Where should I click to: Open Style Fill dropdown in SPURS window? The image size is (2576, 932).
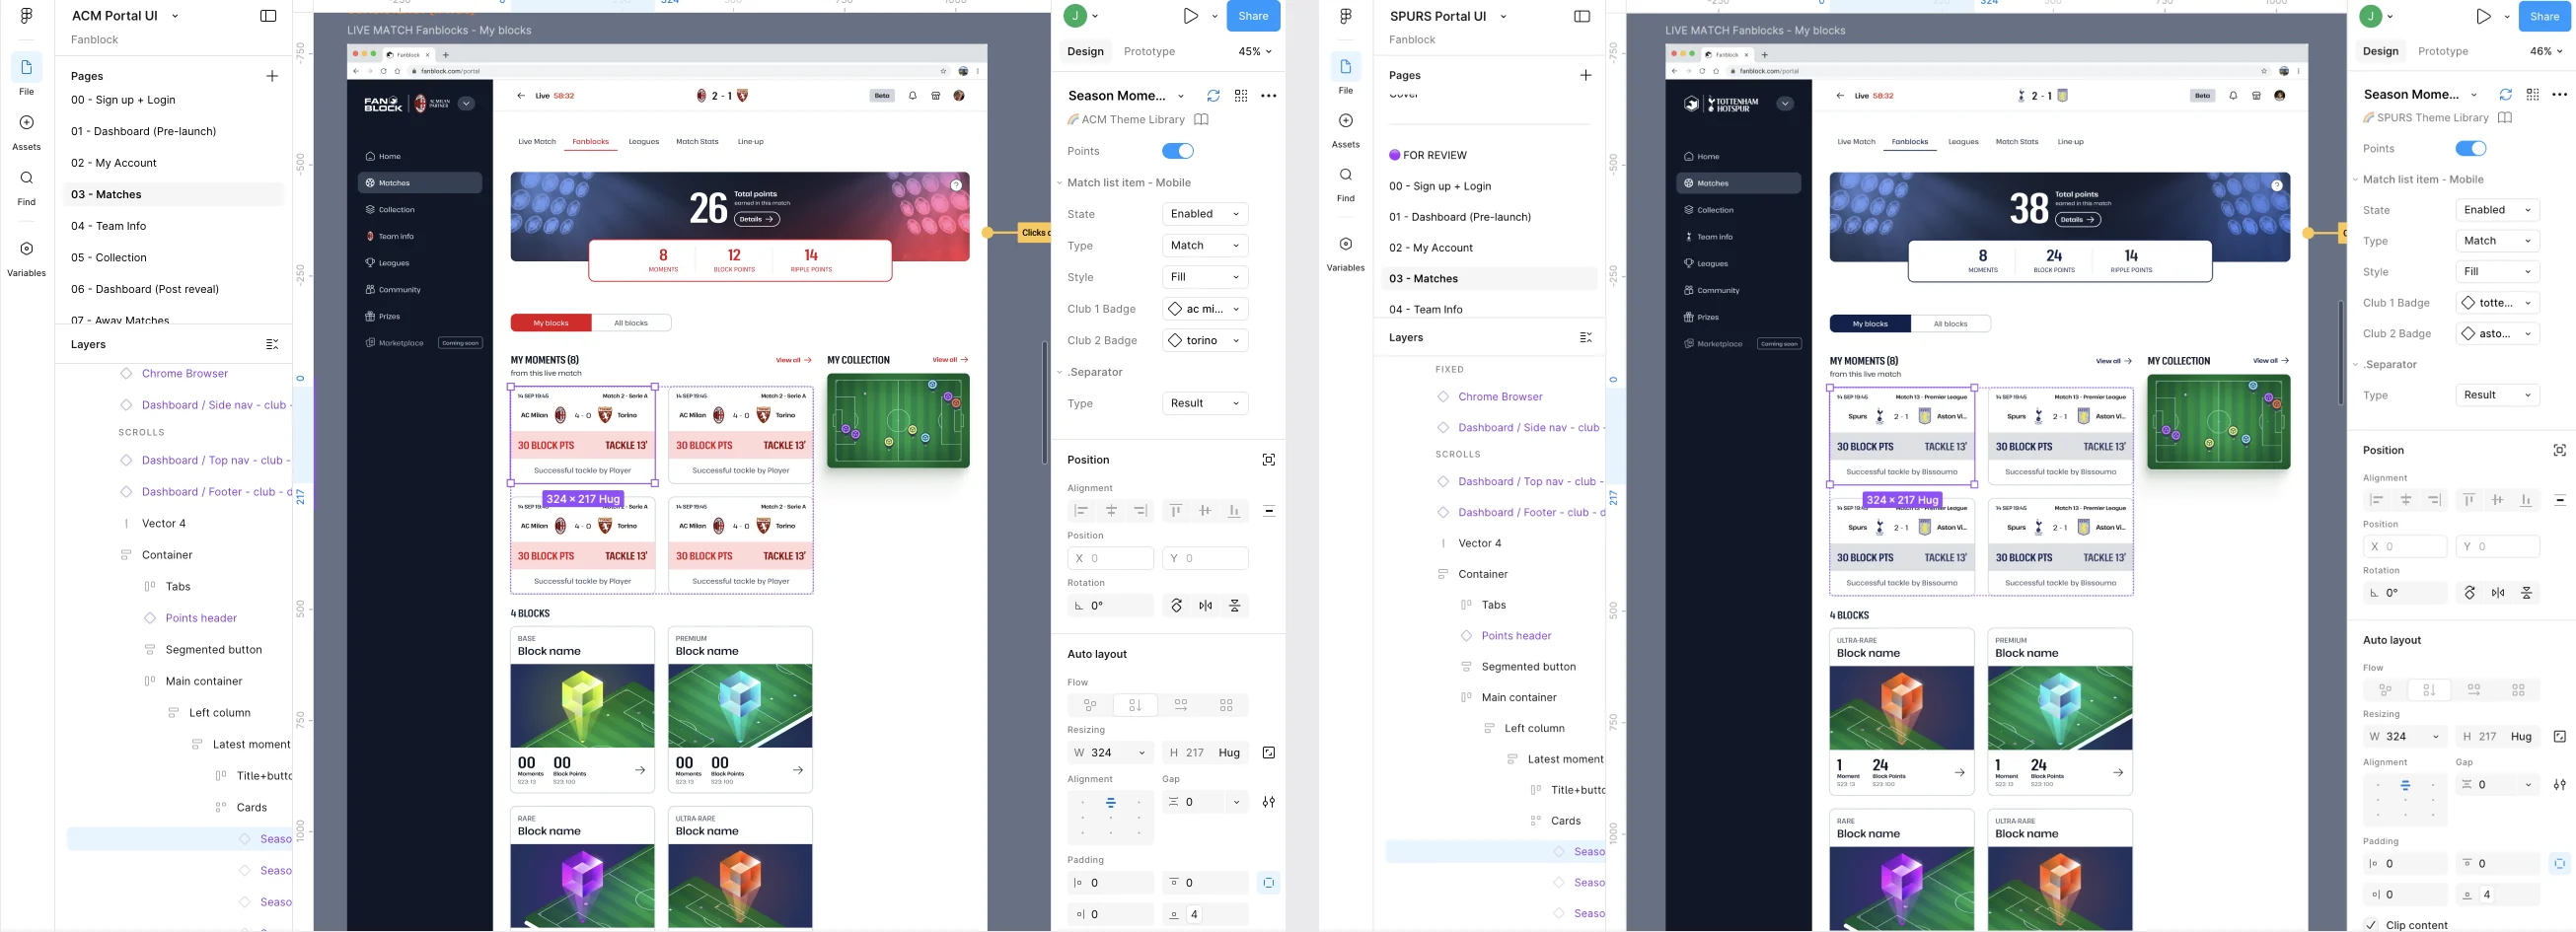(2498, 272)
